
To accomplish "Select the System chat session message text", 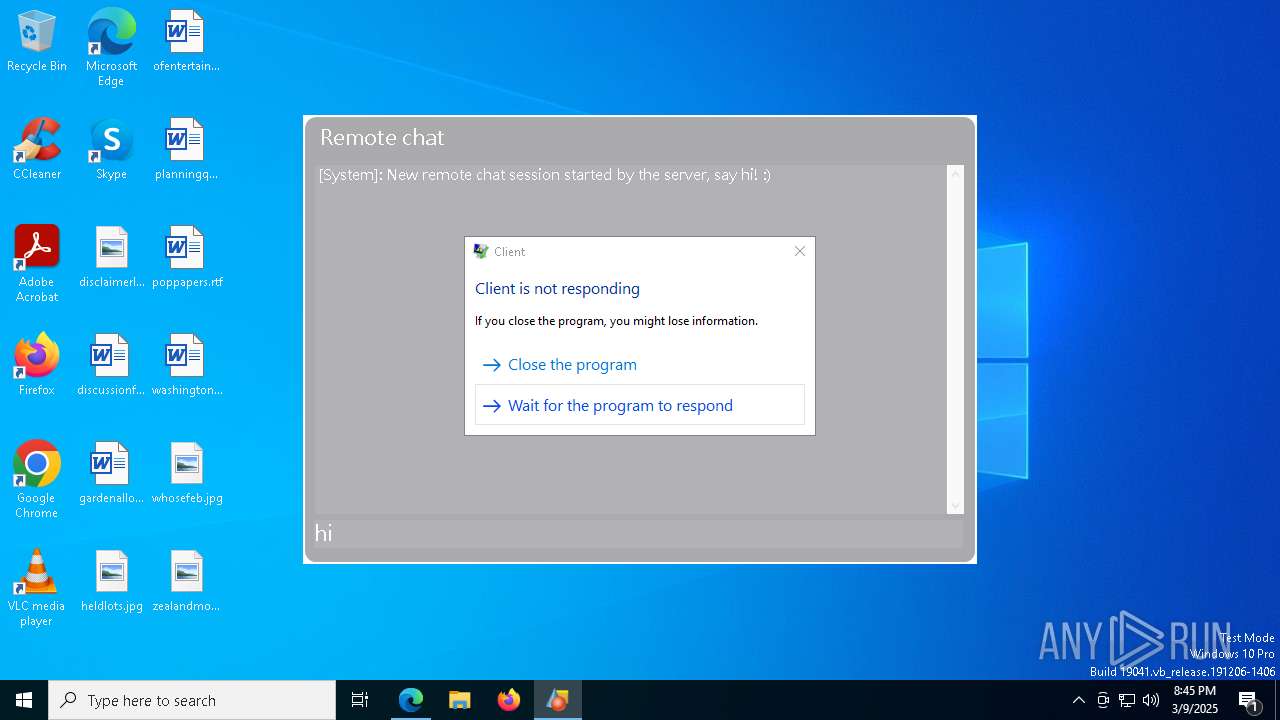I will (544, 175).
